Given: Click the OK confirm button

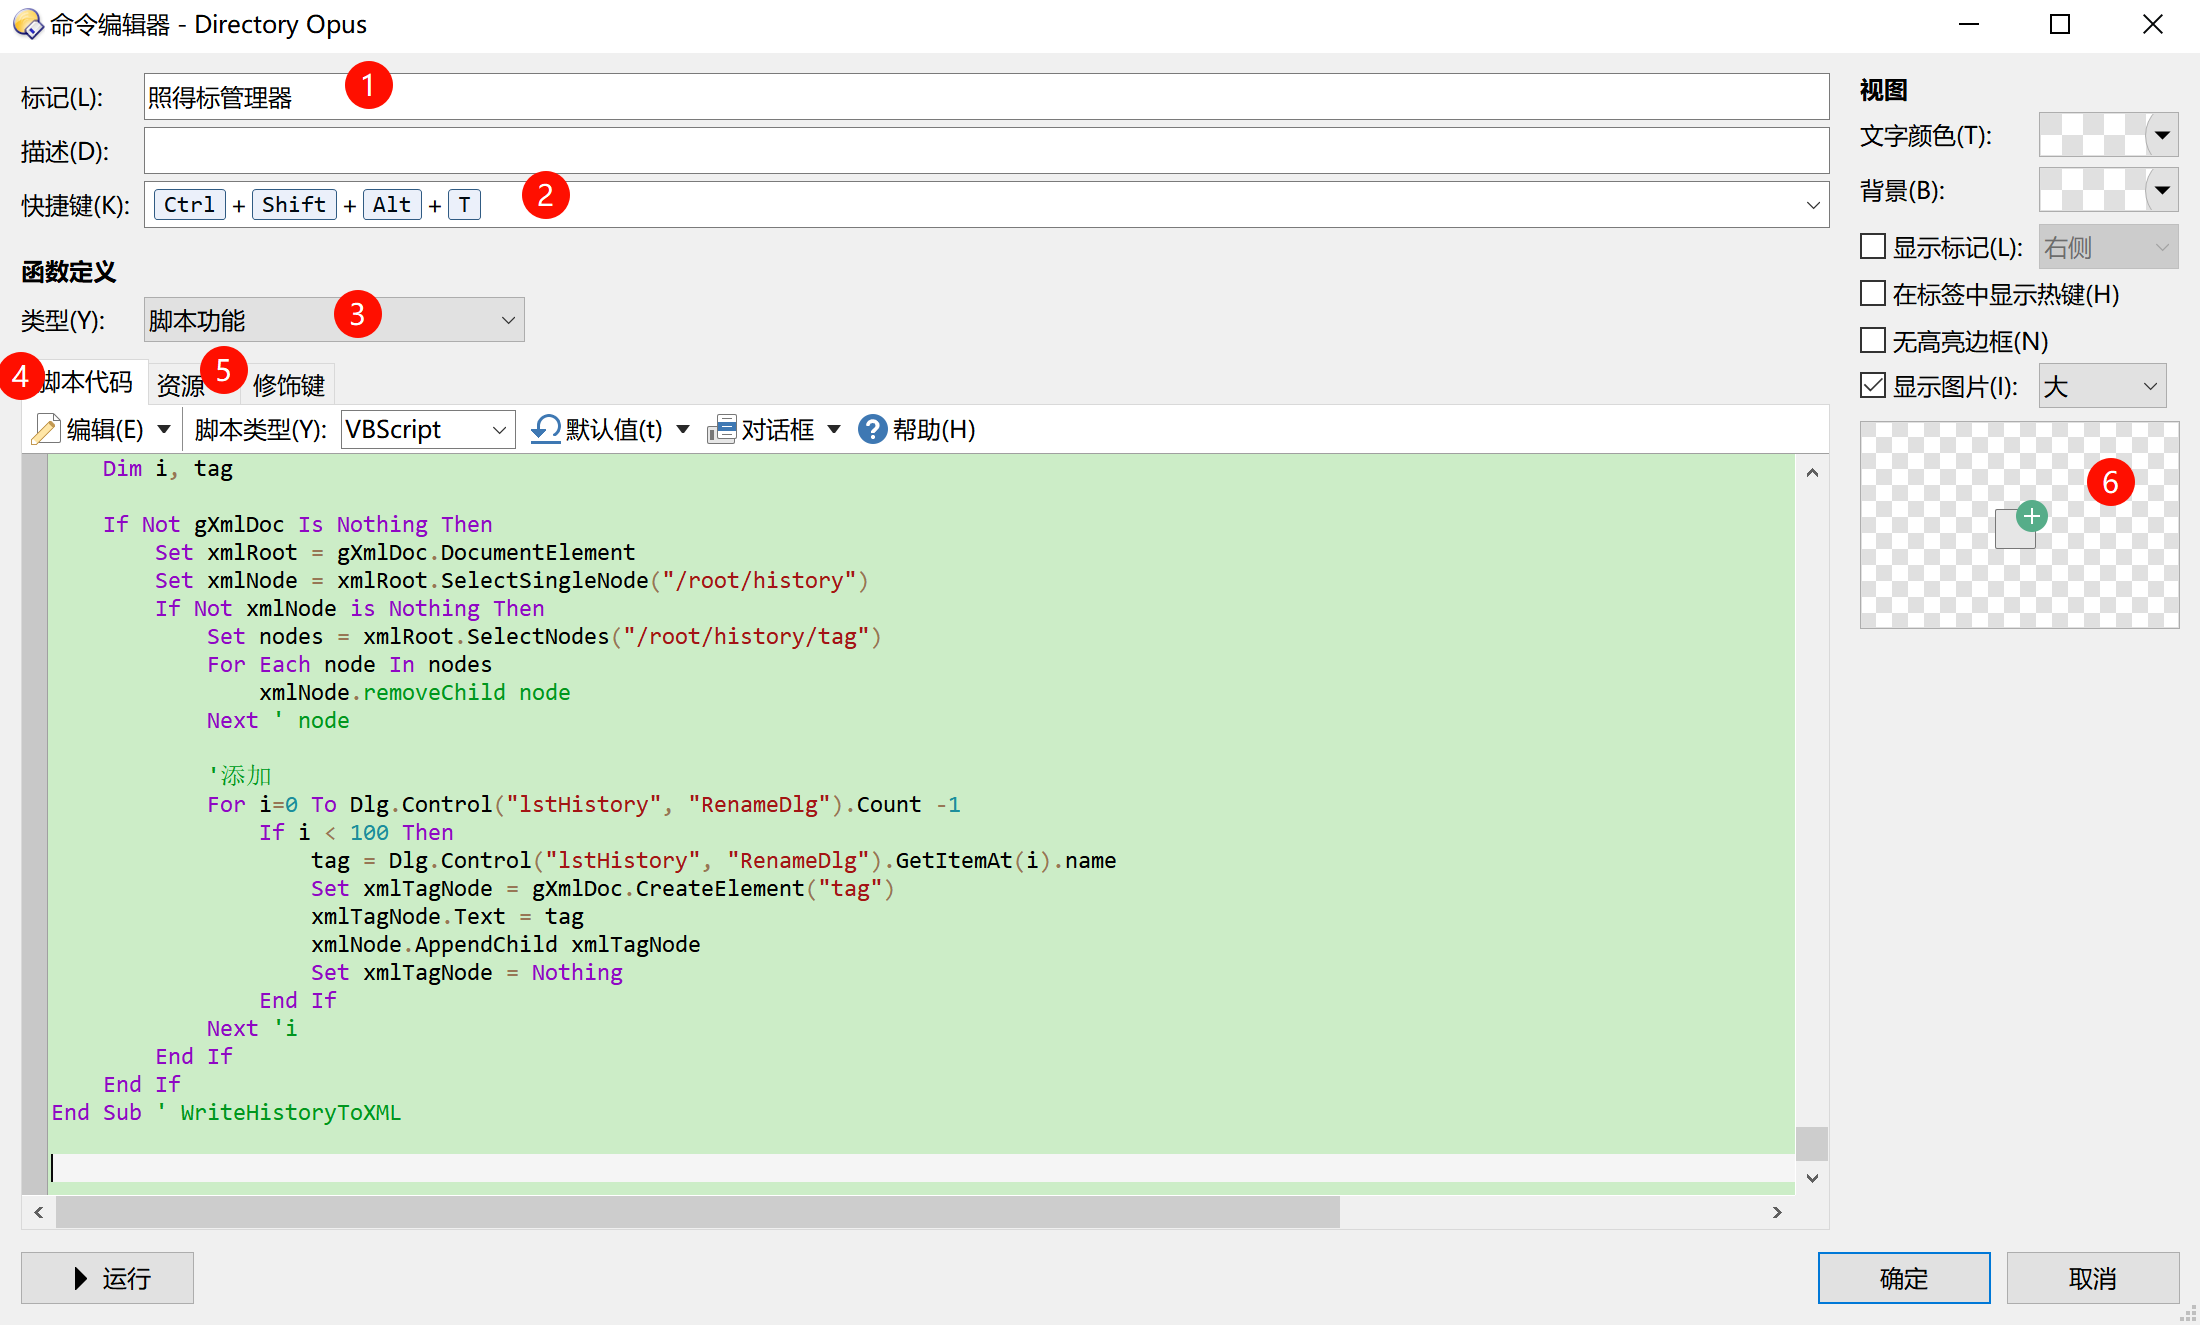Looking at the screenshot, I should pos(1903,1278).
